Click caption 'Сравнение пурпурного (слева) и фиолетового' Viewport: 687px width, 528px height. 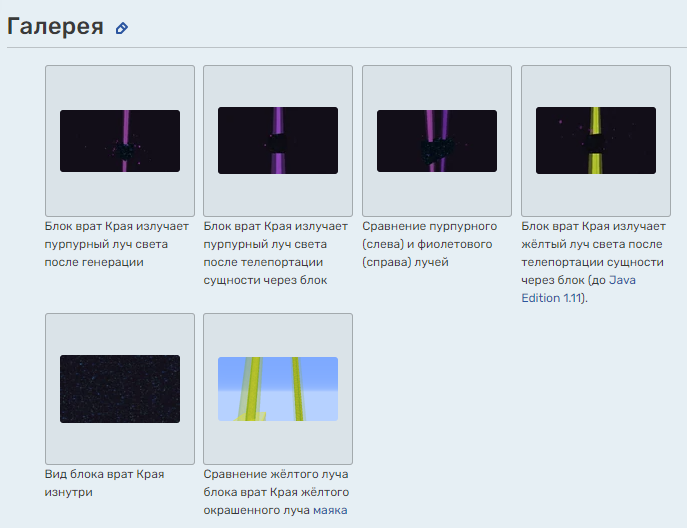coord(429,244)
